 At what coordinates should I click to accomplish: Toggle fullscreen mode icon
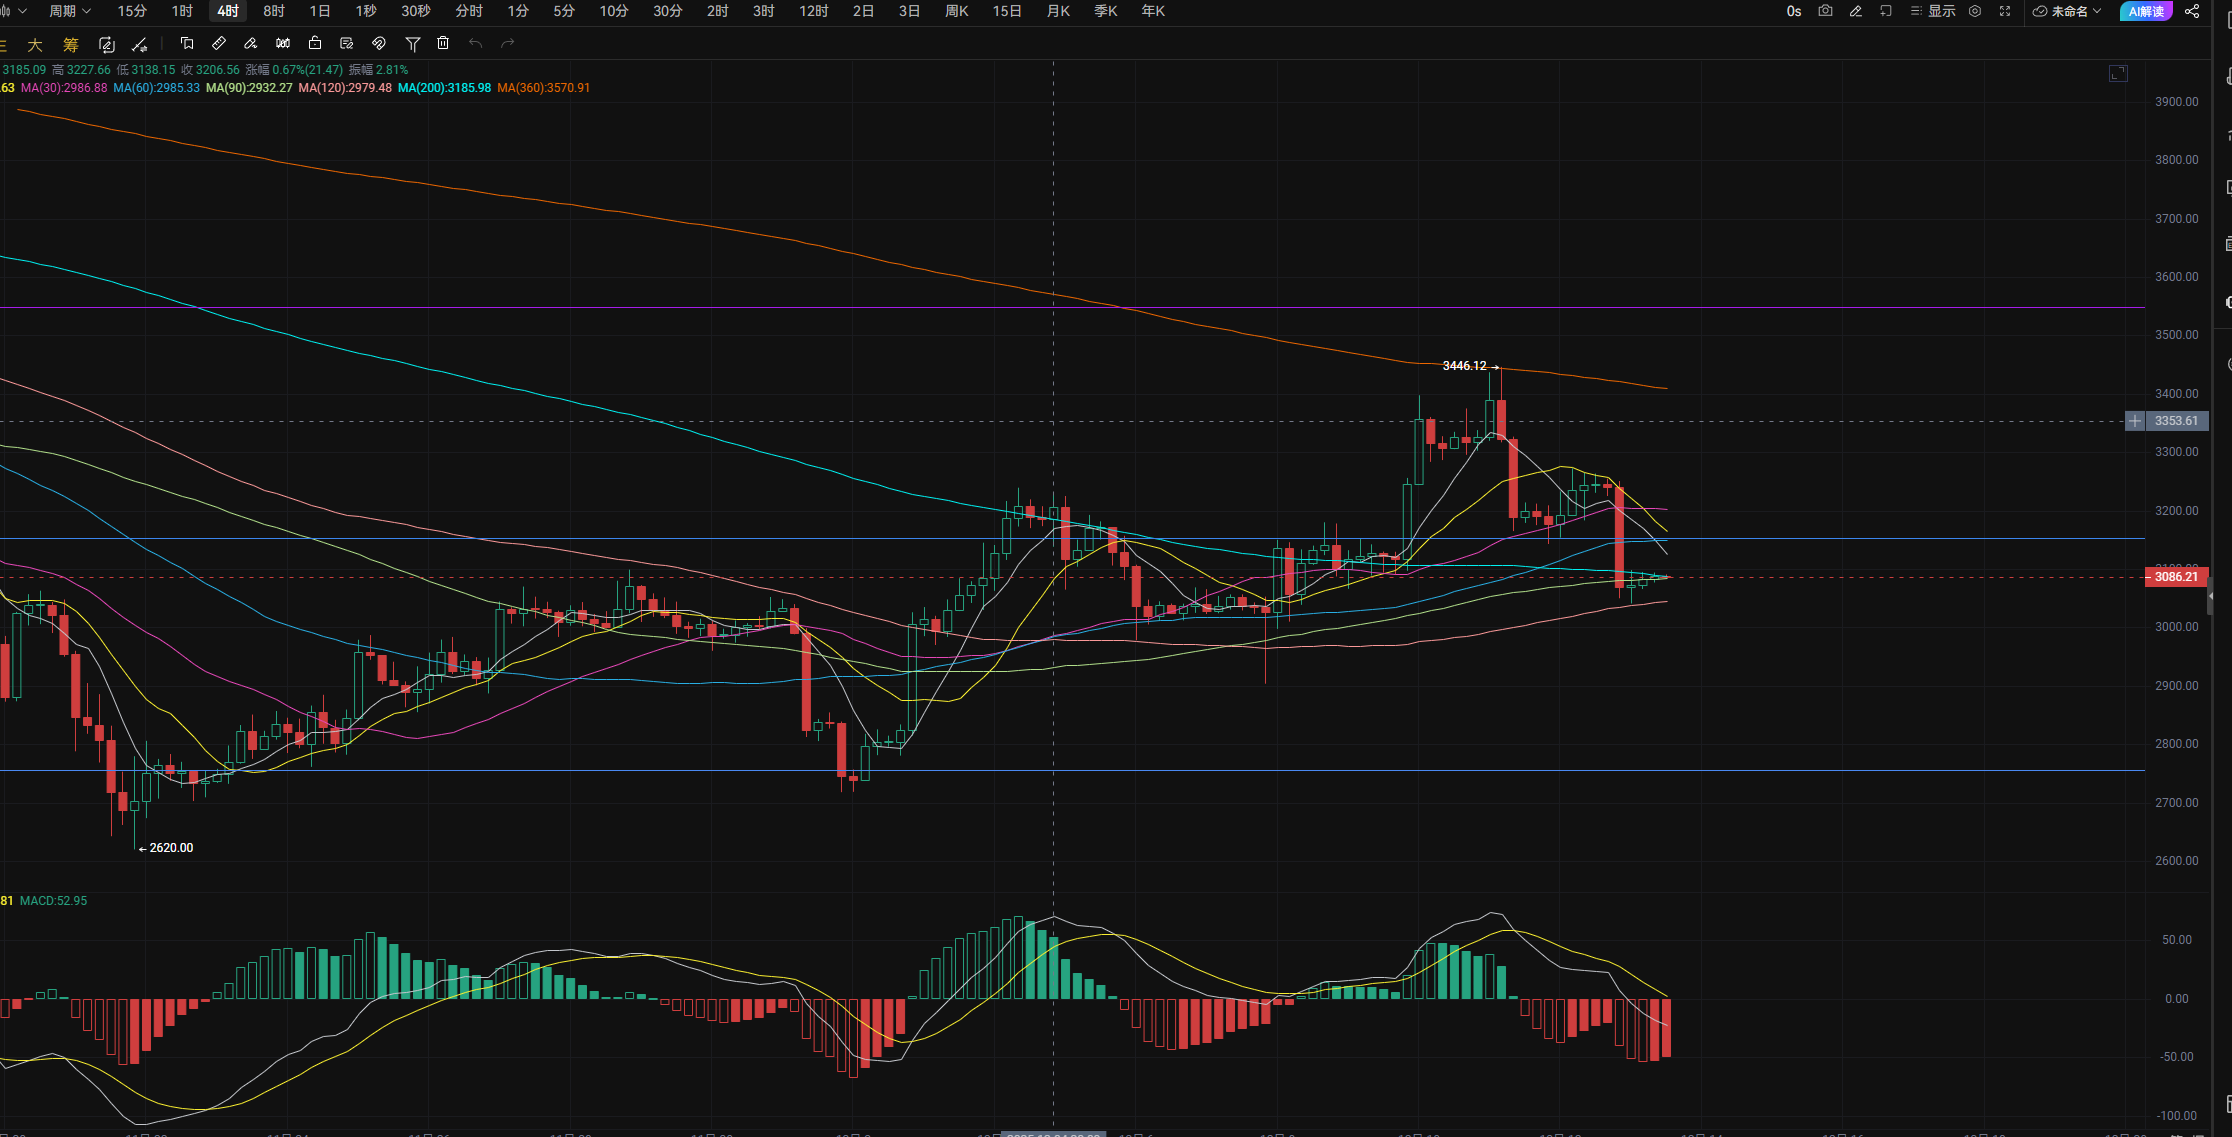point(2005,11)
